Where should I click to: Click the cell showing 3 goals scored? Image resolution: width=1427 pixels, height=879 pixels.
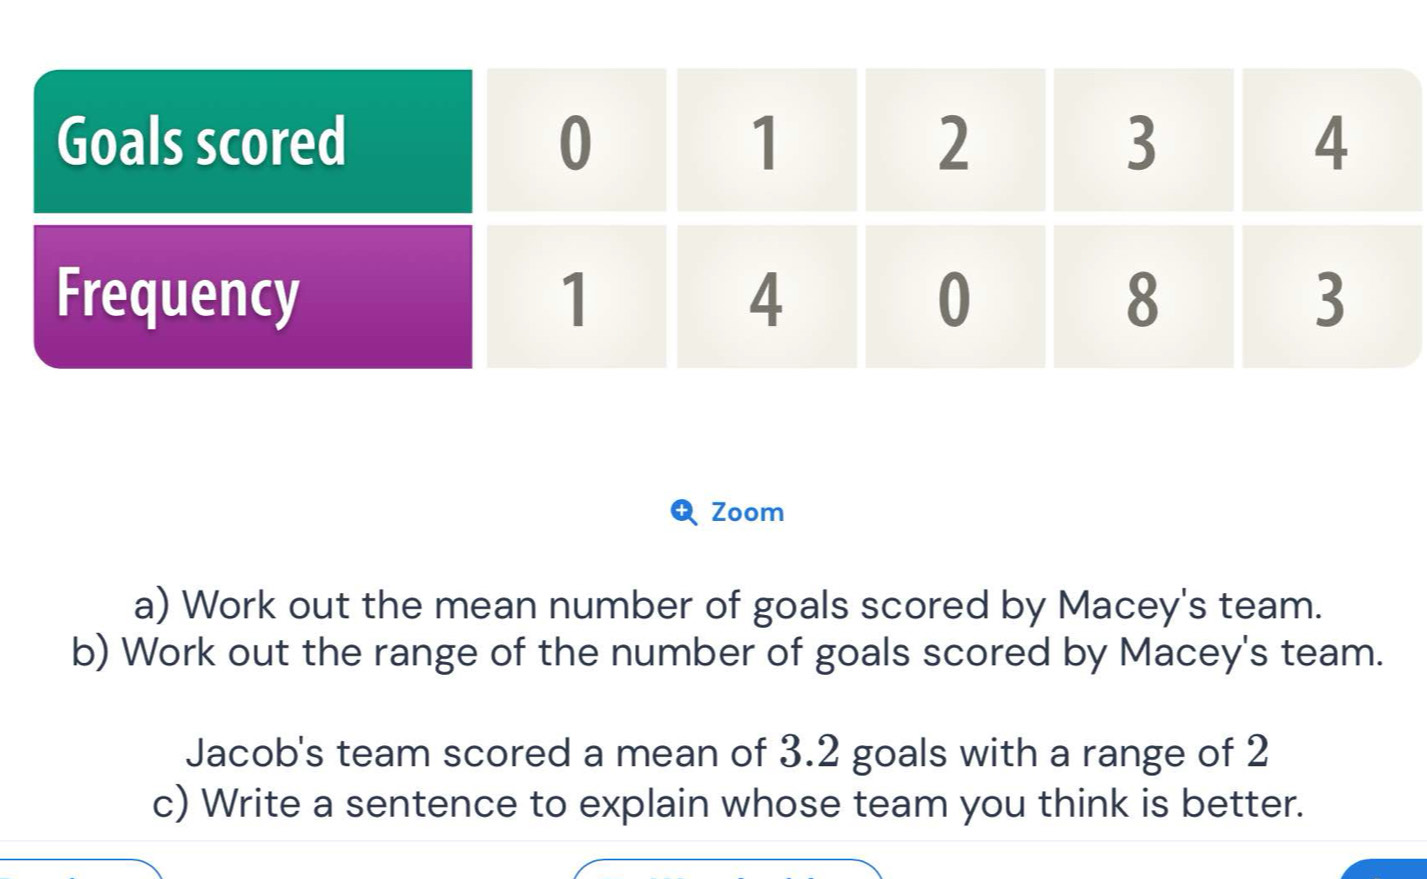pyautogui.click(x=1143, y=140)
